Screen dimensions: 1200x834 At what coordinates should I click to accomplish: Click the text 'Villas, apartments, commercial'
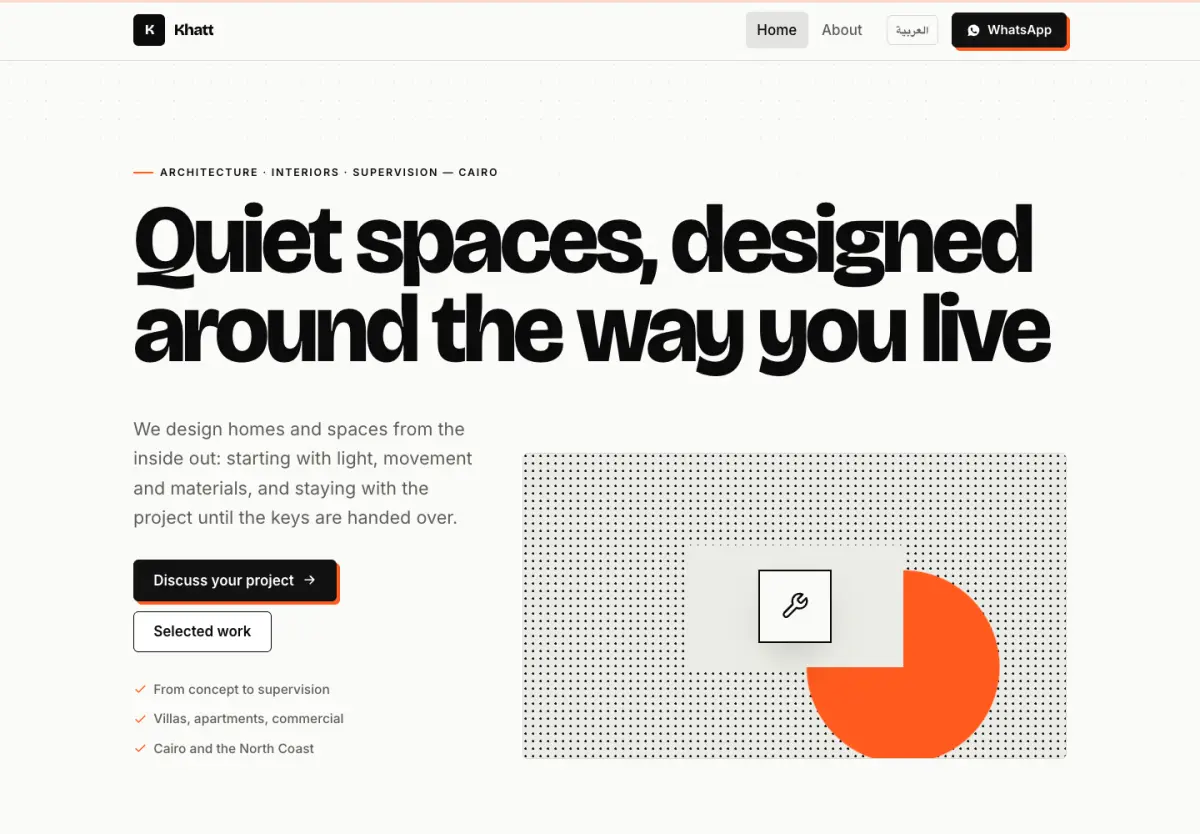(248, 719)
